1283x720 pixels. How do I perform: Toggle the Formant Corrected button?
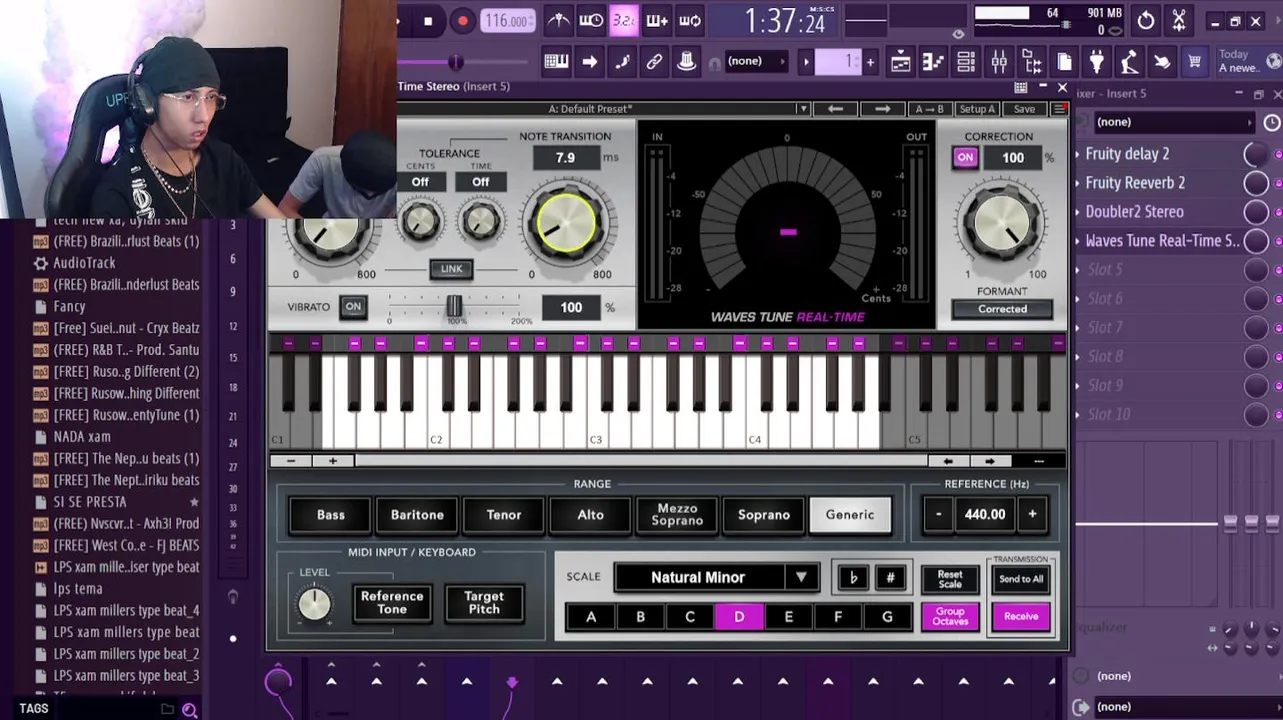click(x=1002, y=309)
